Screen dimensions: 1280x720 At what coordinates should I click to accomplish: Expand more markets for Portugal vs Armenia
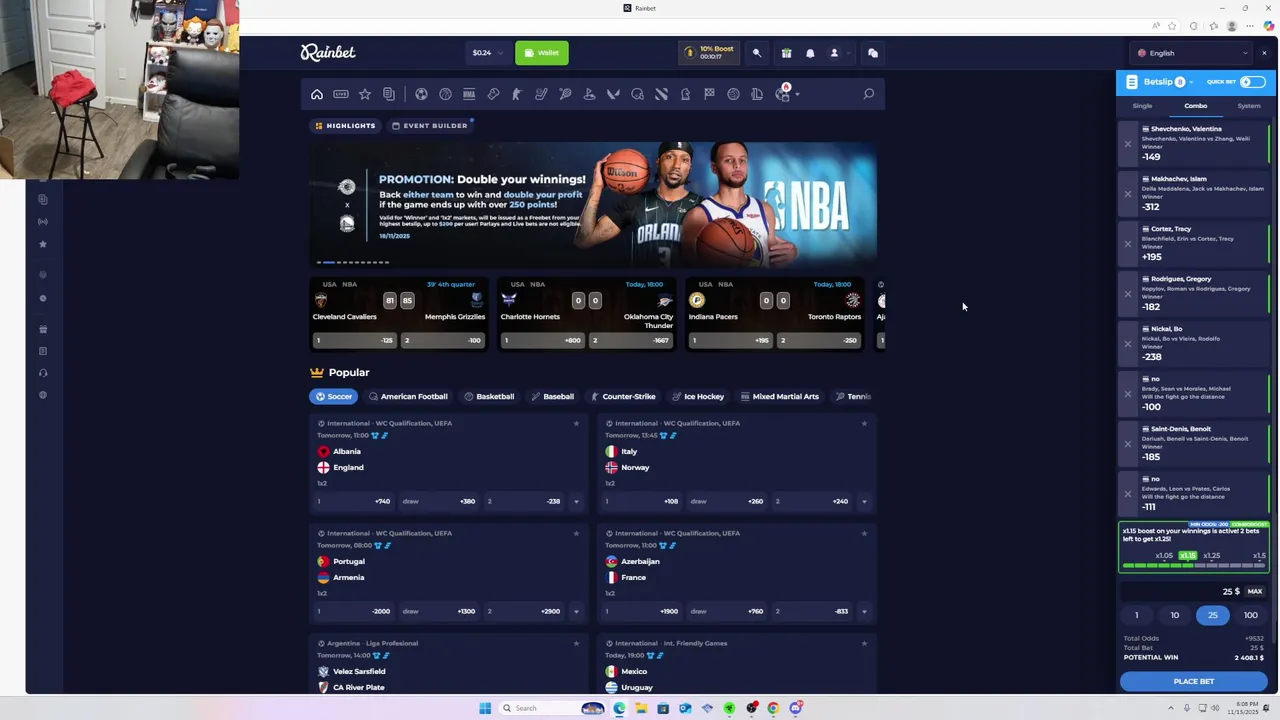(576, 612)
